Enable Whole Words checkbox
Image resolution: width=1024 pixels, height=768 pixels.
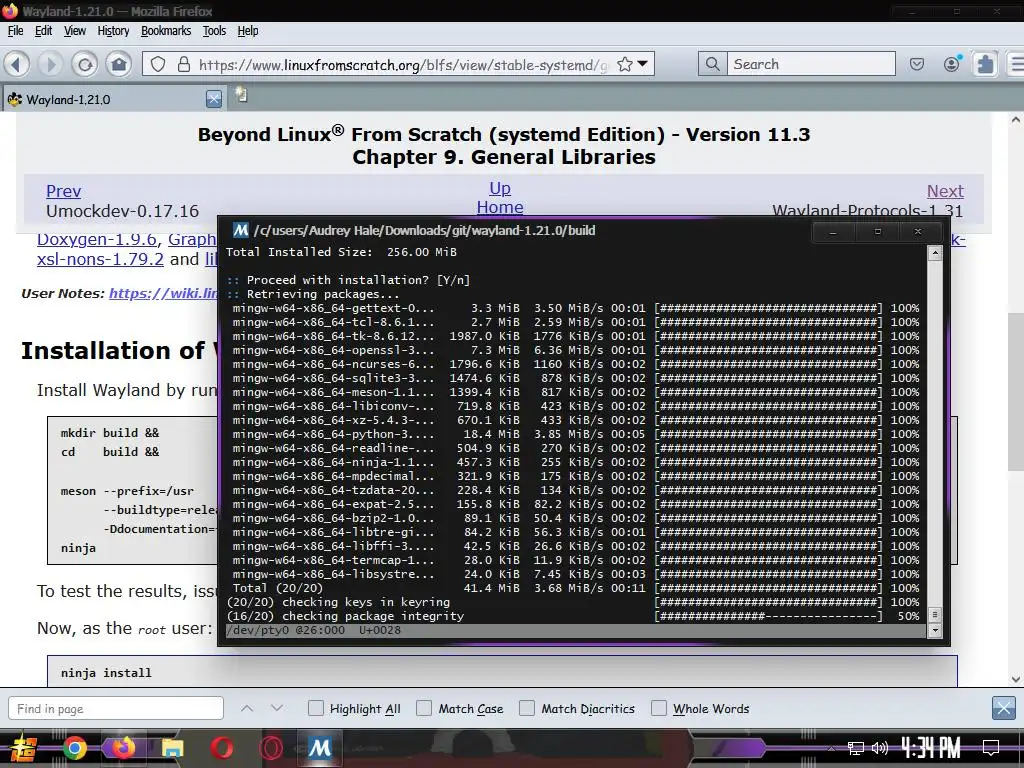click(659, 708)
